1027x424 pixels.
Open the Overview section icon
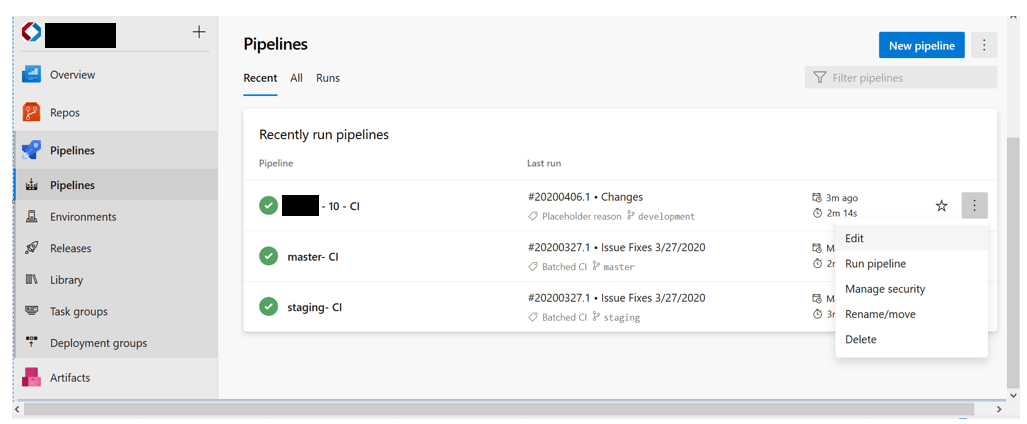(31, 75)
